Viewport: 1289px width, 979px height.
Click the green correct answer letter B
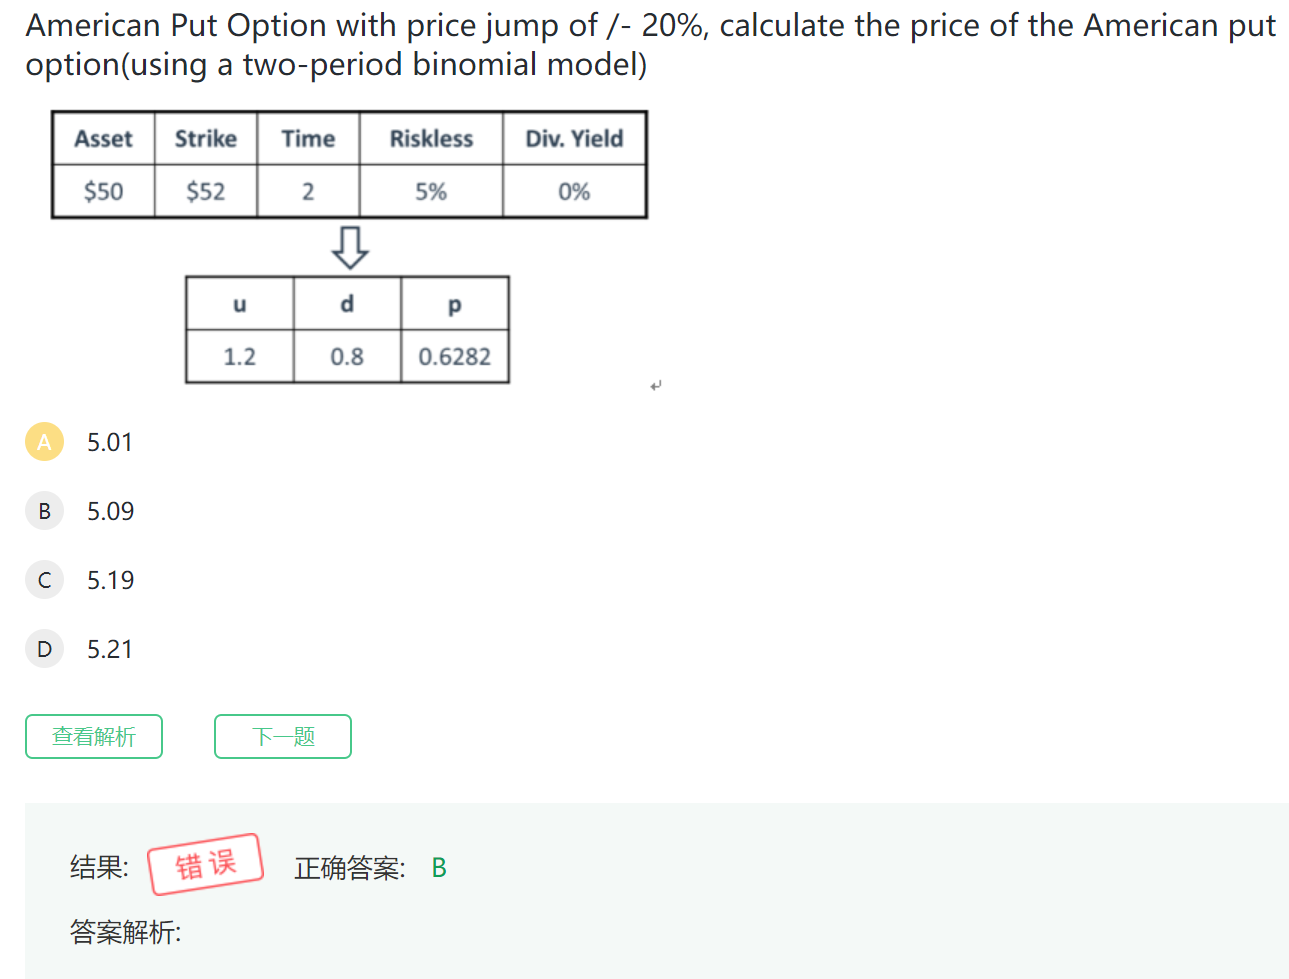(x=439, y=868)
